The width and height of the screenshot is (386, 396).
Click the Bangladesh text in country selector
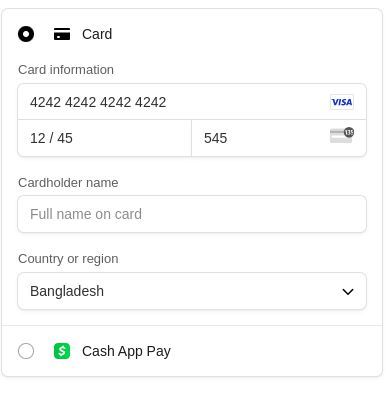pyautogui.click(x=67, y=291)
